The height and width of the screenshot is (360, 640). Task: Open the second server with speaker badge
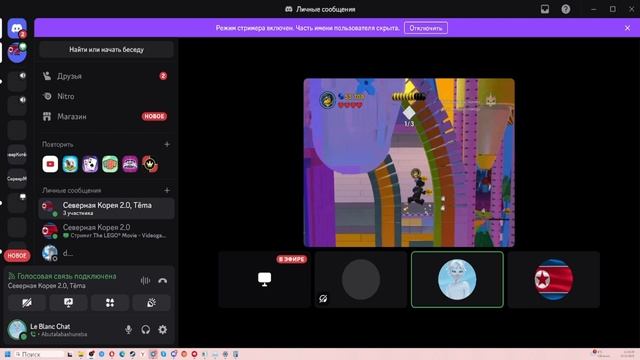(17, 106)
